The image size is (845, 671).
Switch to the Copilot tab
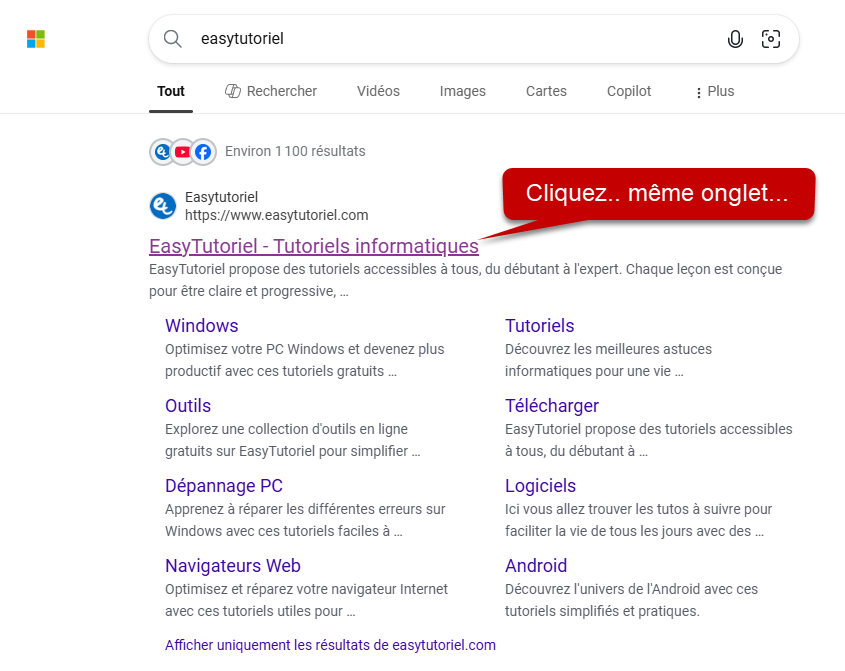click(x=629, y=92)
